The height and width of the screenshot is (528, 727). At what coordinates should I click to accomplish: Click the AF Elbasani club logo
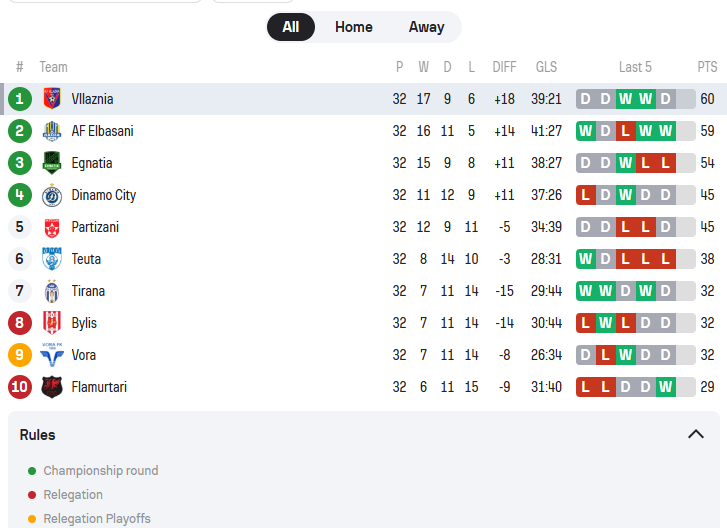pyautogui.click(x=52, y=131)
